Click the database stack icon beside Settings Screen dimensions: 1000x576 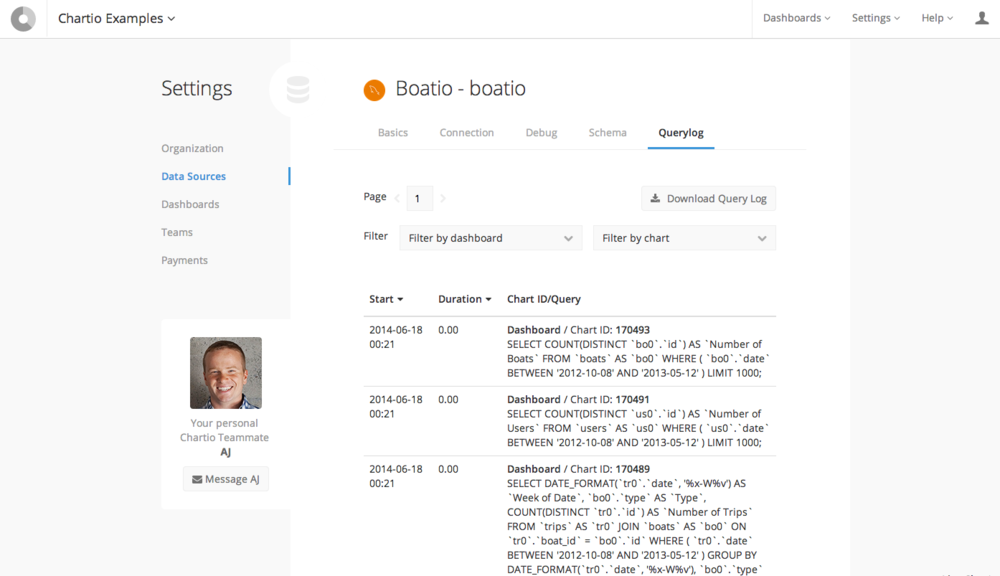[297, 89]
